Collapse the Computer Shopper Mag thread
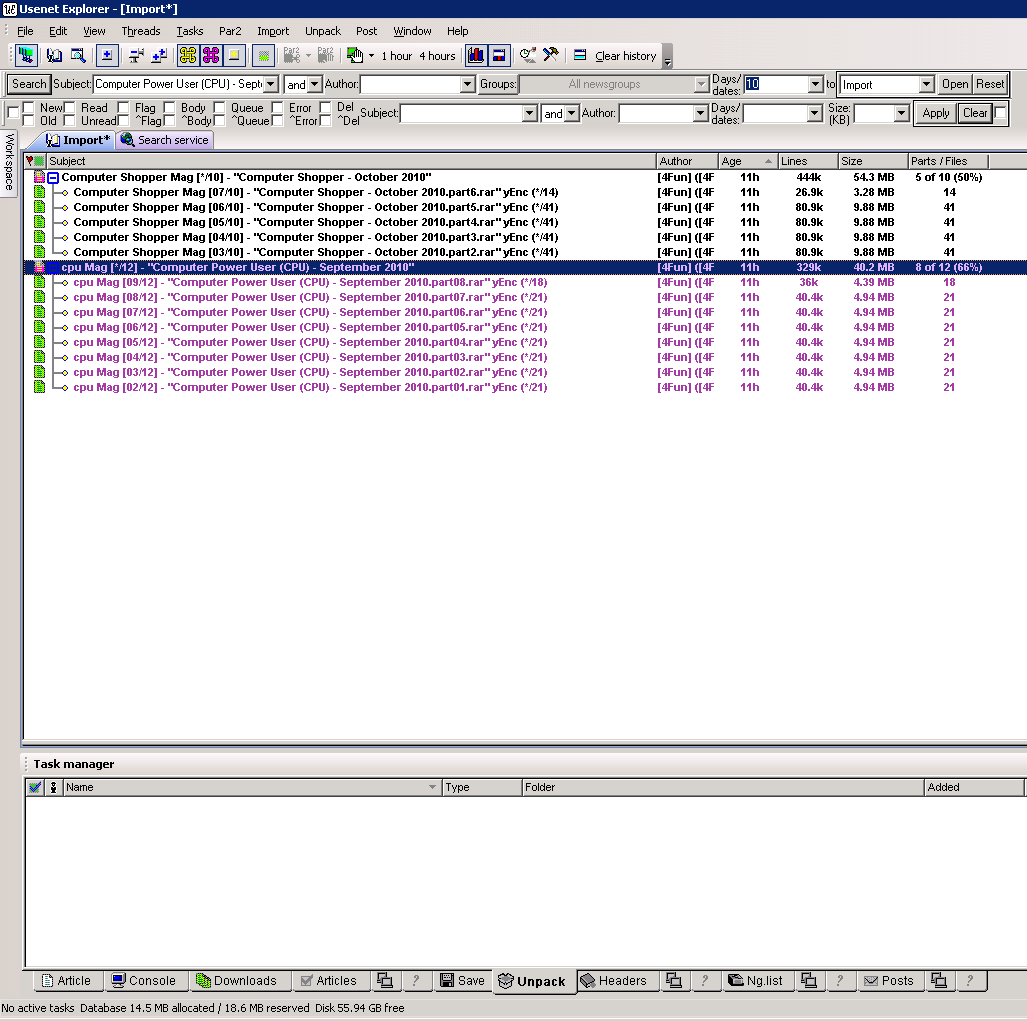The height and width of the screenshot is (1021, 1027). click(53, 177)
